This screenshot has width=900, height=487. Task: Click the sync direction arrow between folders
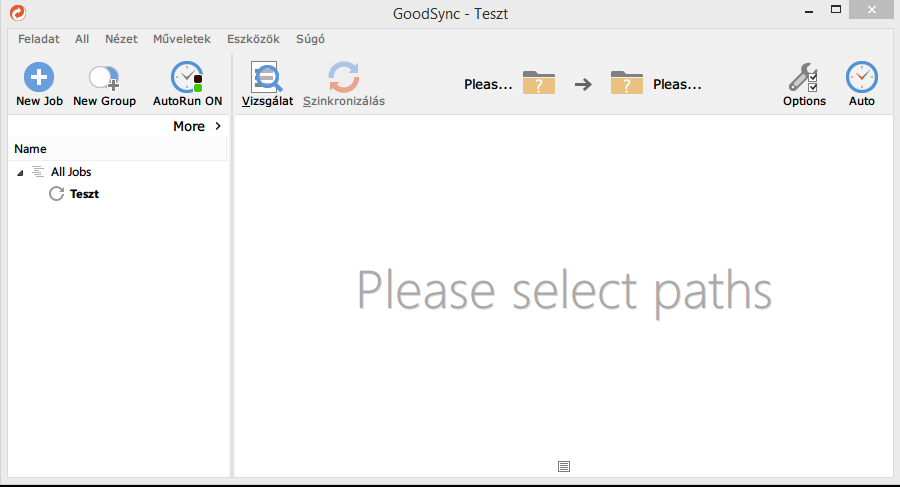pos(583,85)
